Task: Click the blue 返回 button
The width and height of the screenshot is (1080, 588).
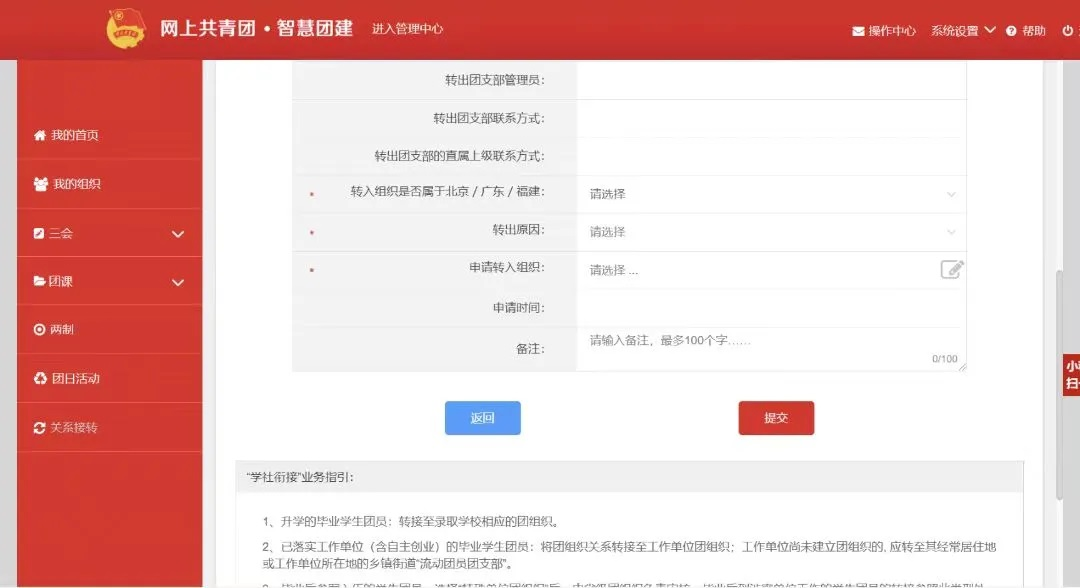Action: (x=482, y=418)
